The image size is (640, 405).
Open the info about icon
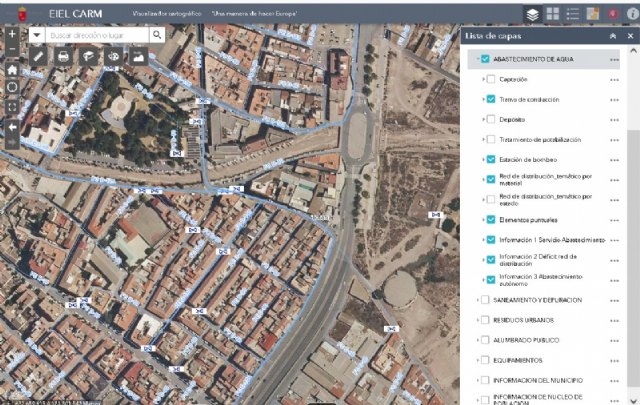coord(631,14)
